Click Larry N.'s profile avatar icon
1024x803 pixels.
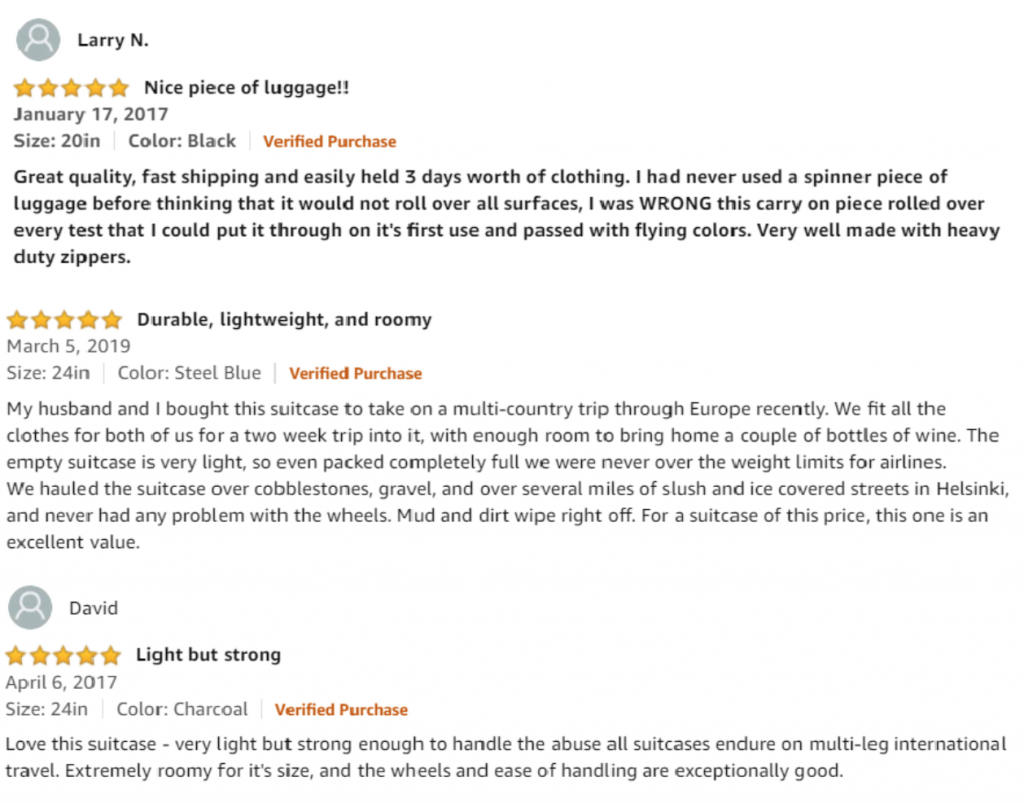click(38, 40)
